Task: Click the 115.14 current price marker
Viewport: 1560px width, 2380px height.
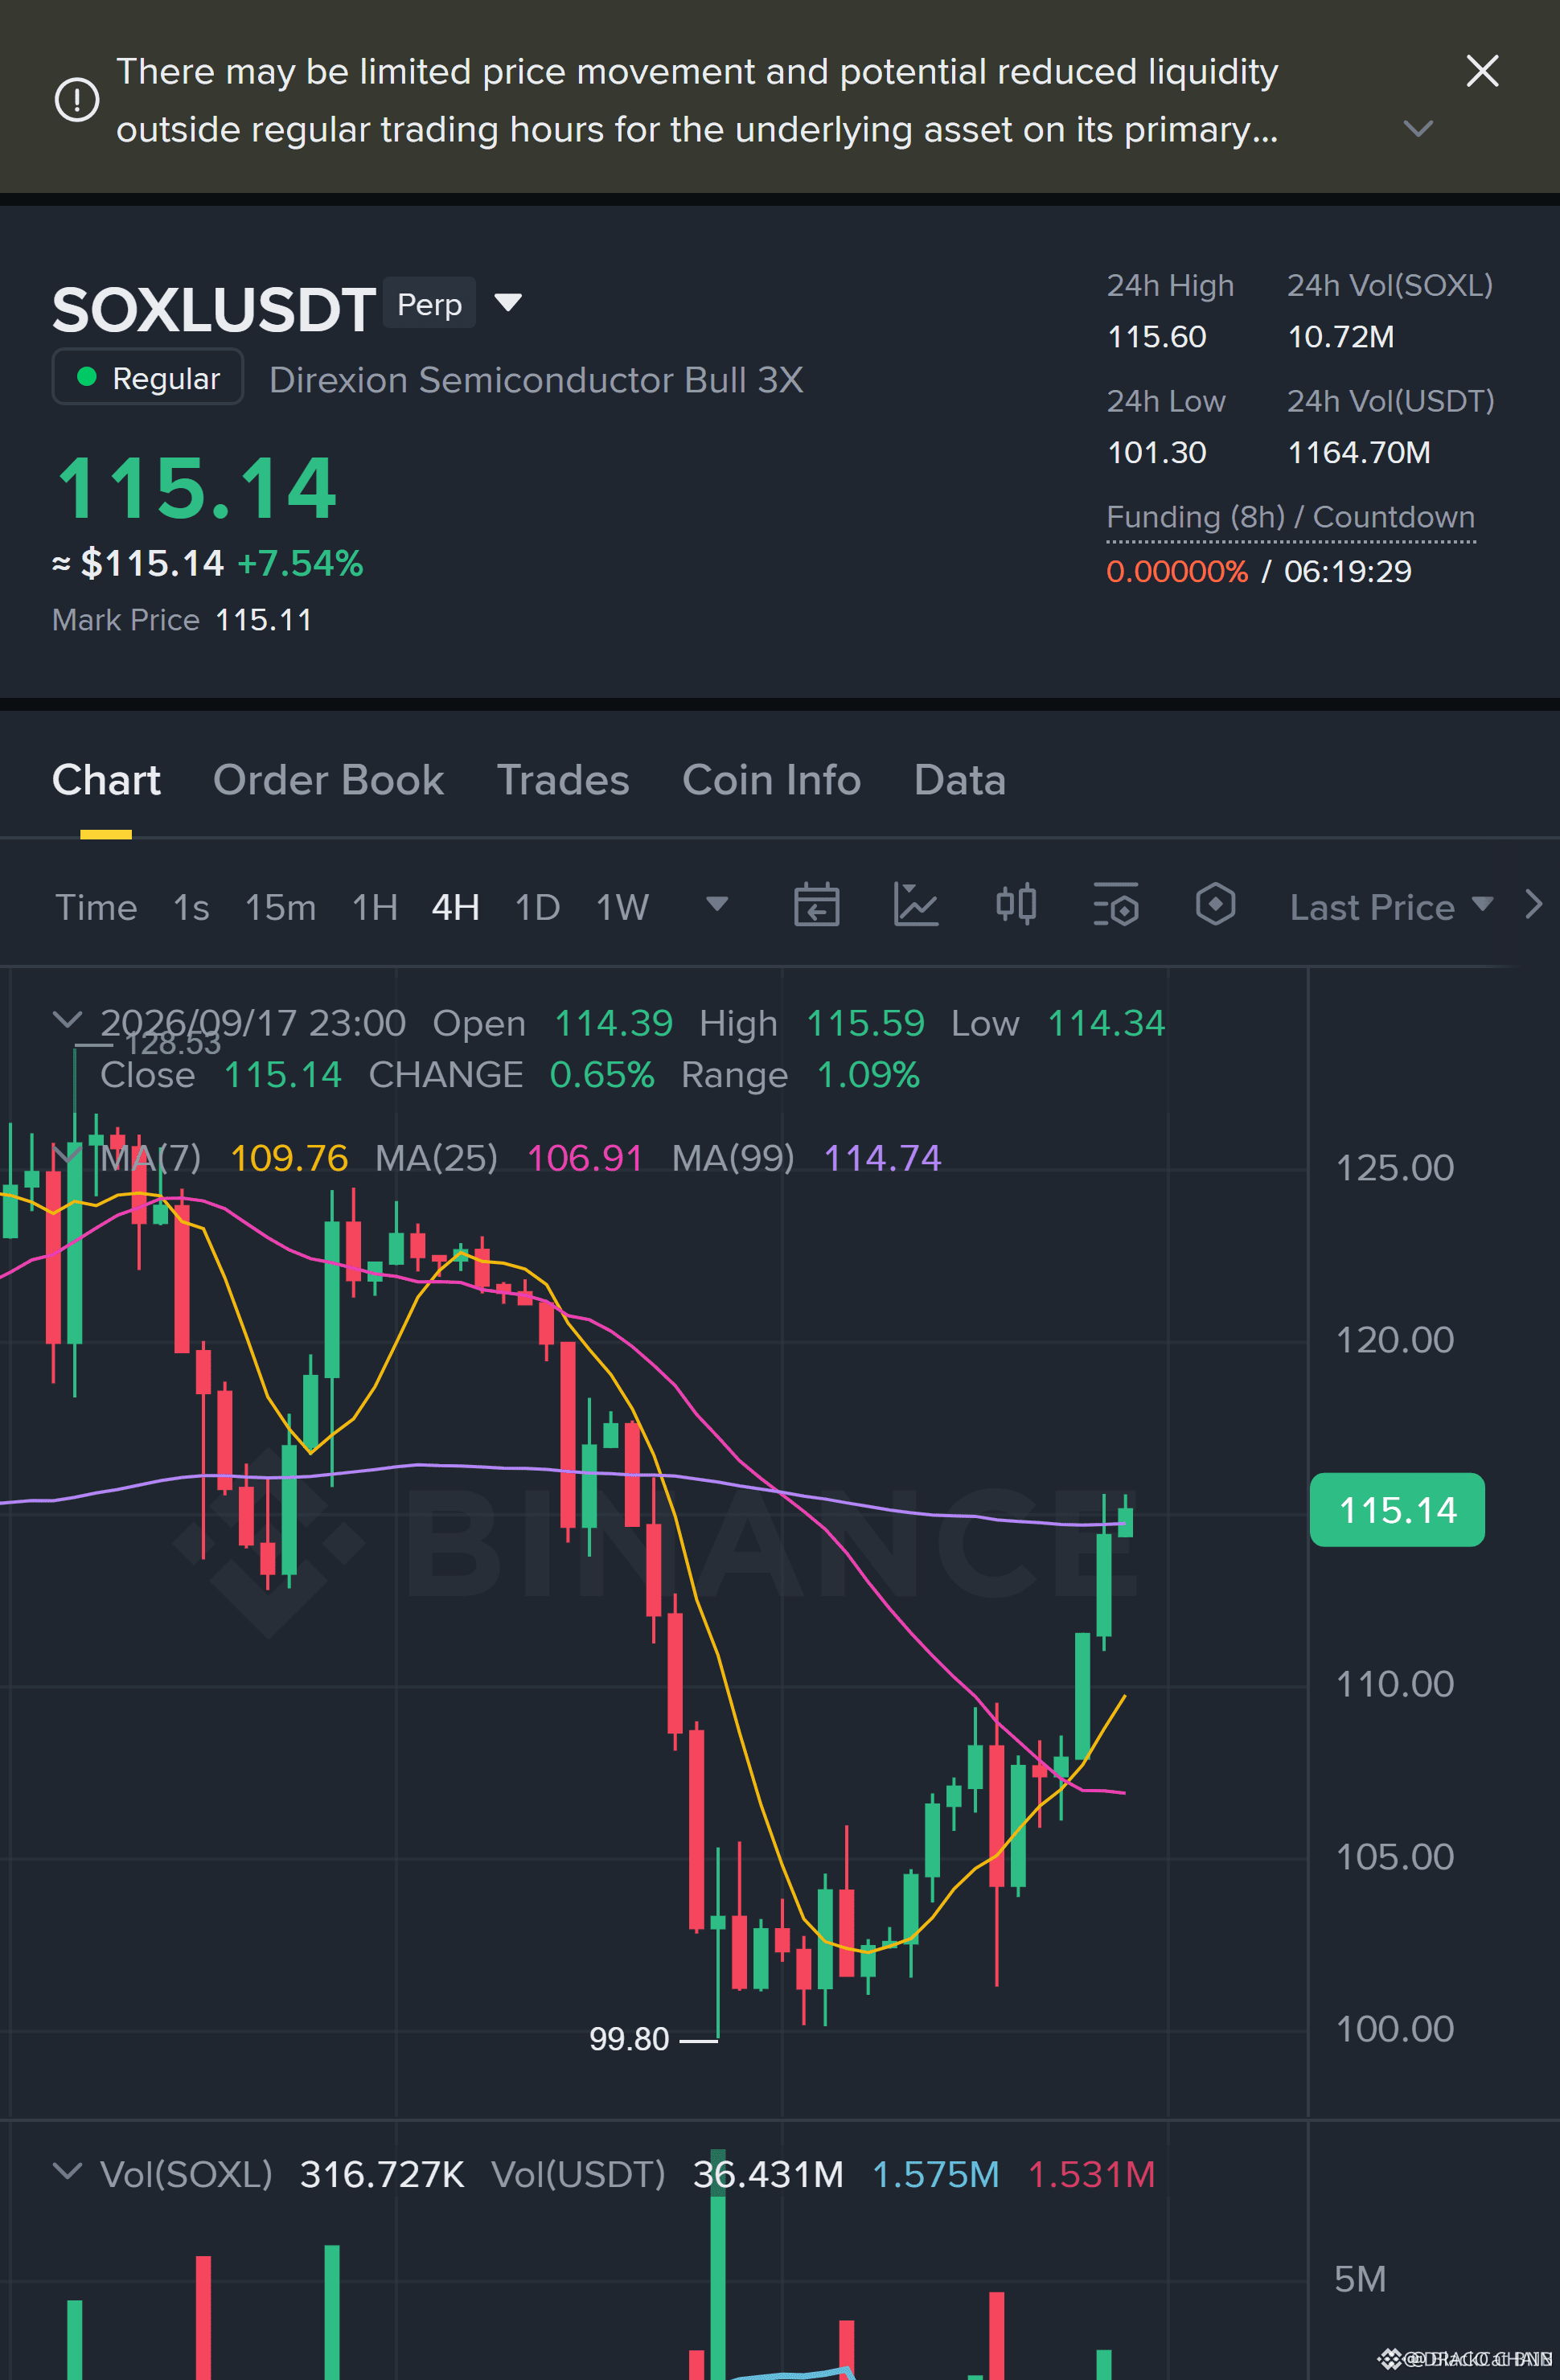Action: (1396, 1510)
